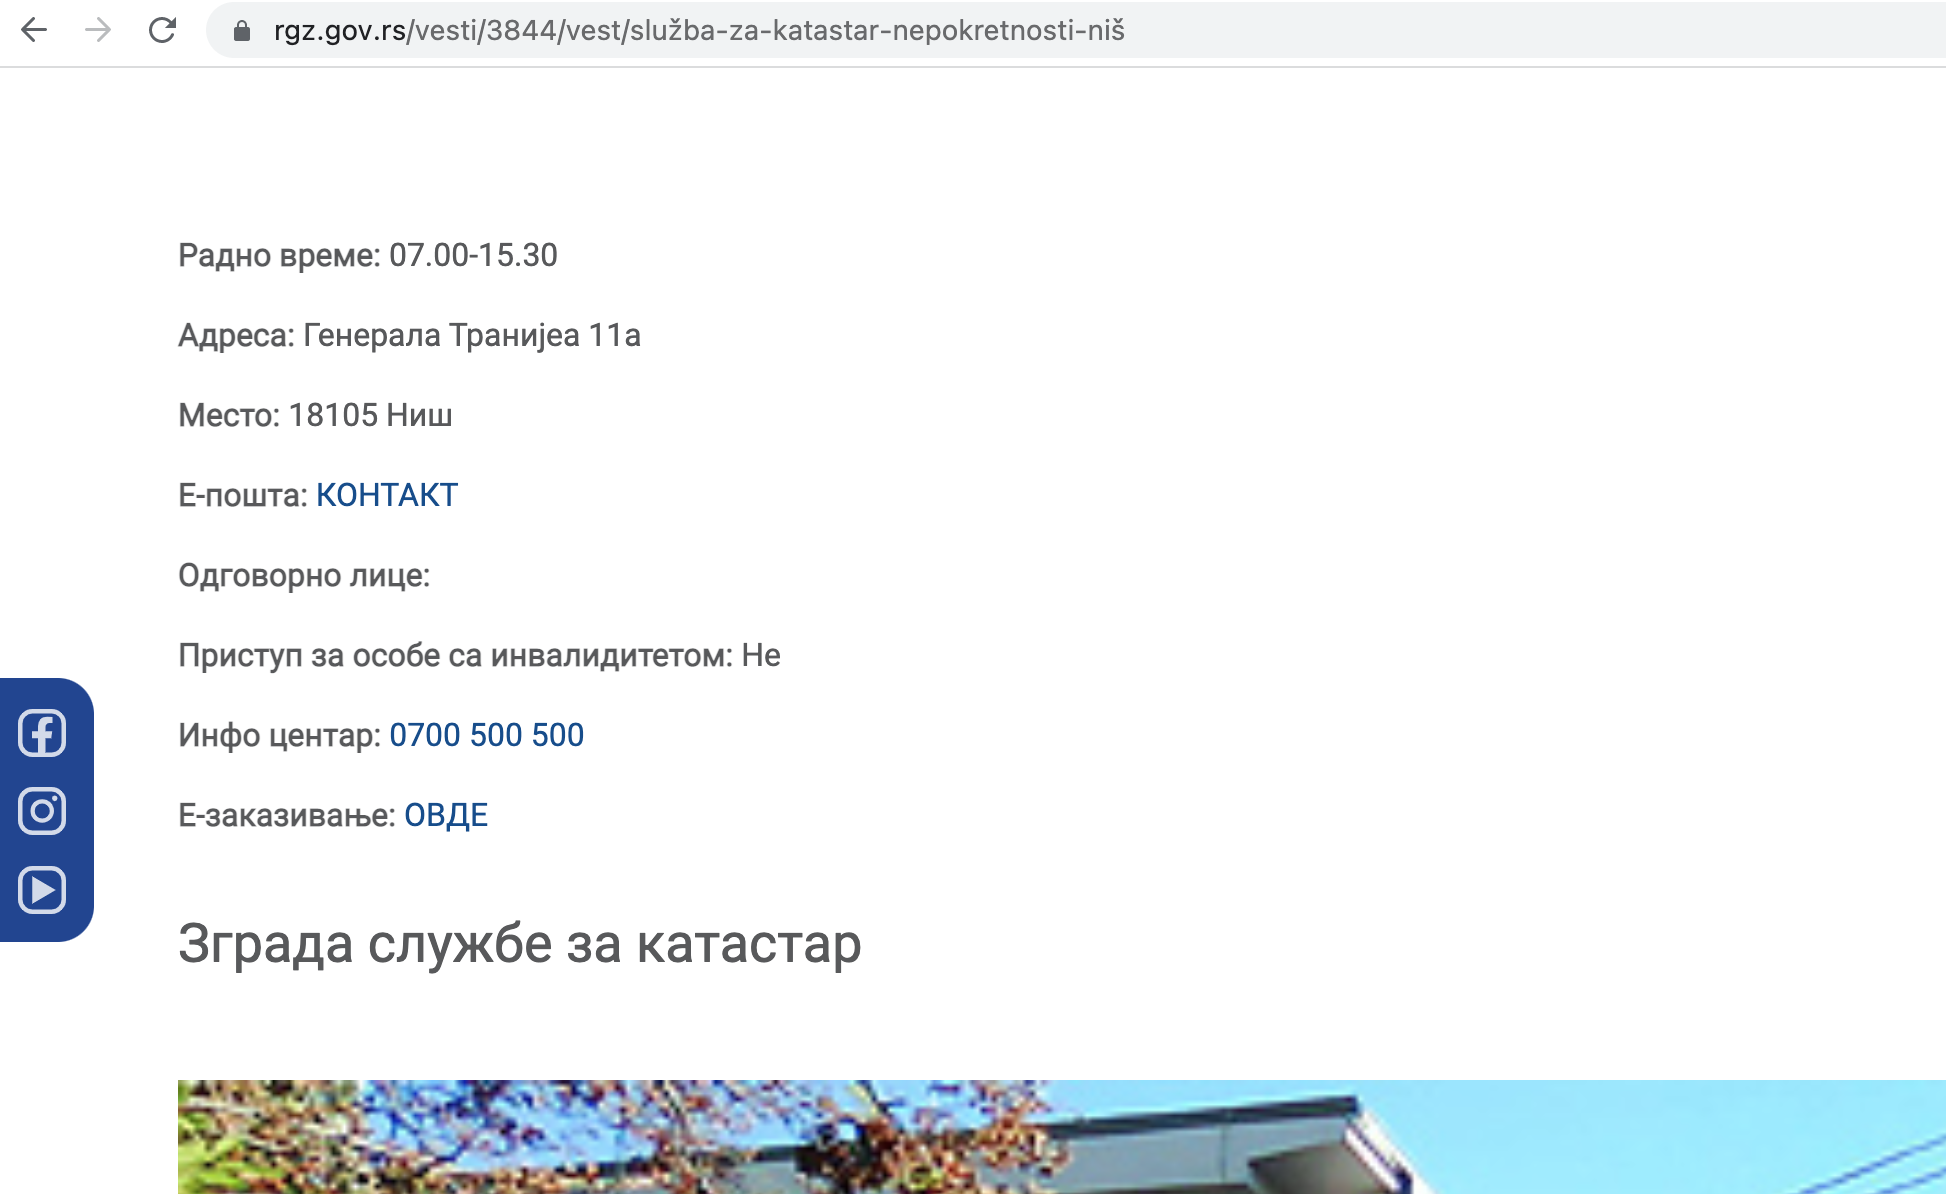Call the 0700 500 500 info center number

point(487,734)
